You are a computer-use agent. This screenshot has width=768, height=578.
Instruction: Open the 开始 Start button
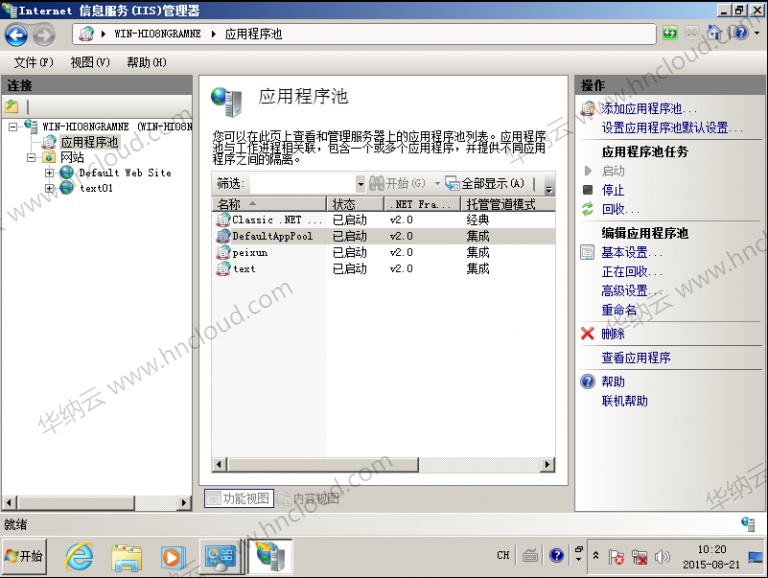pyautogui.click(x=24, y=556)
